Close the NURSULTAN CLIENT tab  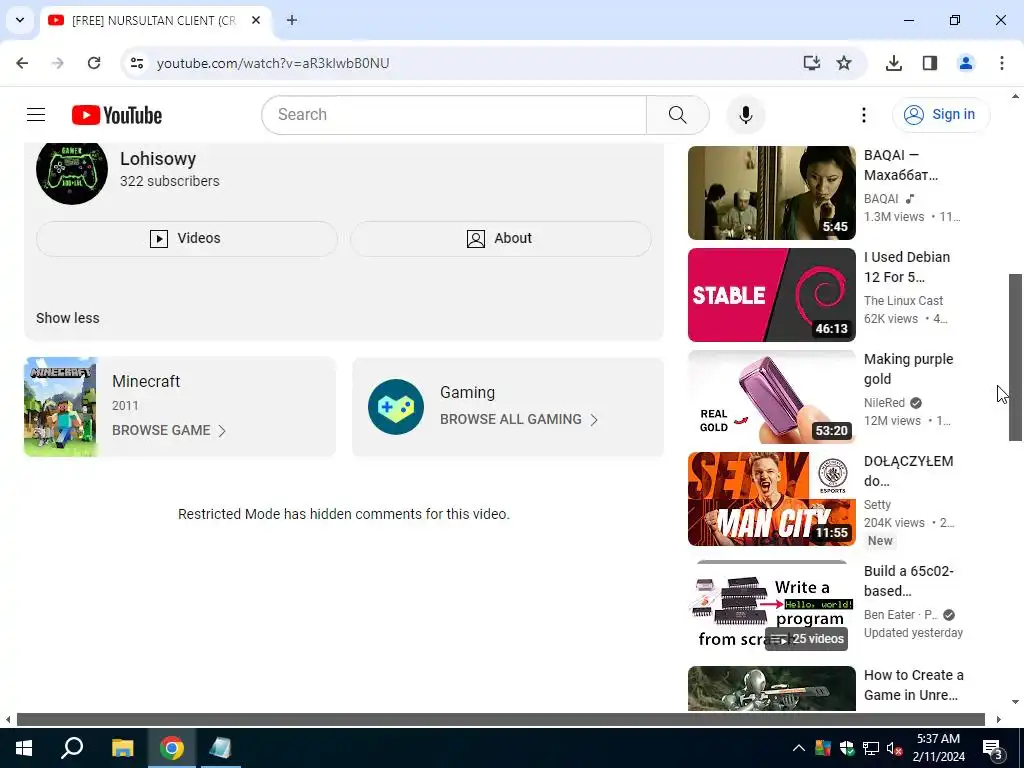[x=256, y=20]
